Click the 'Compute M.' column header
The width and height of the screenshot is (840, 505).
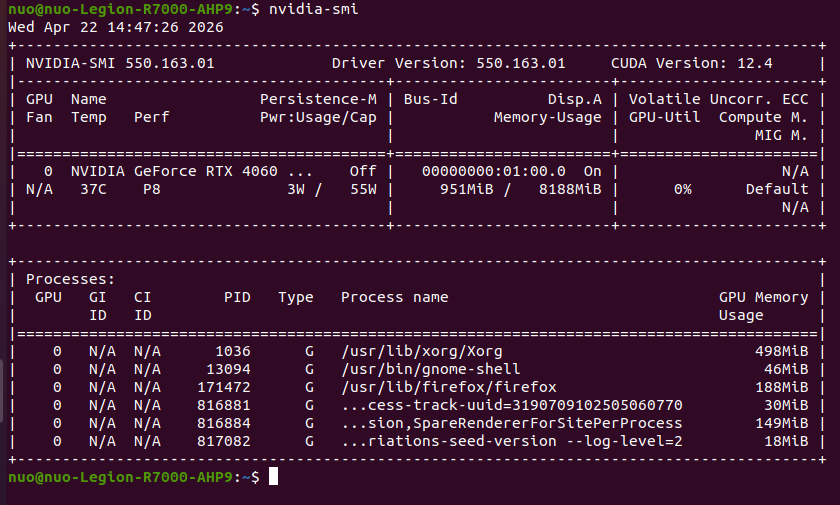763,117
